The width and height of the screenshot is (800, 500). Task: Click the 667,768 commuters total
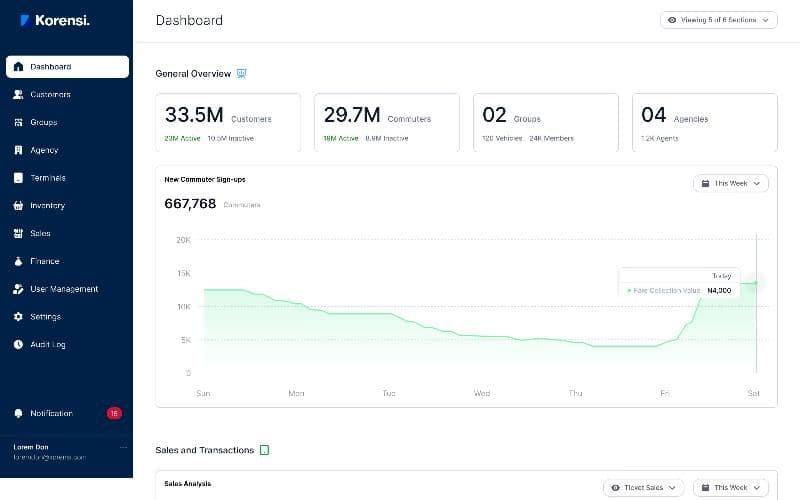190,204
